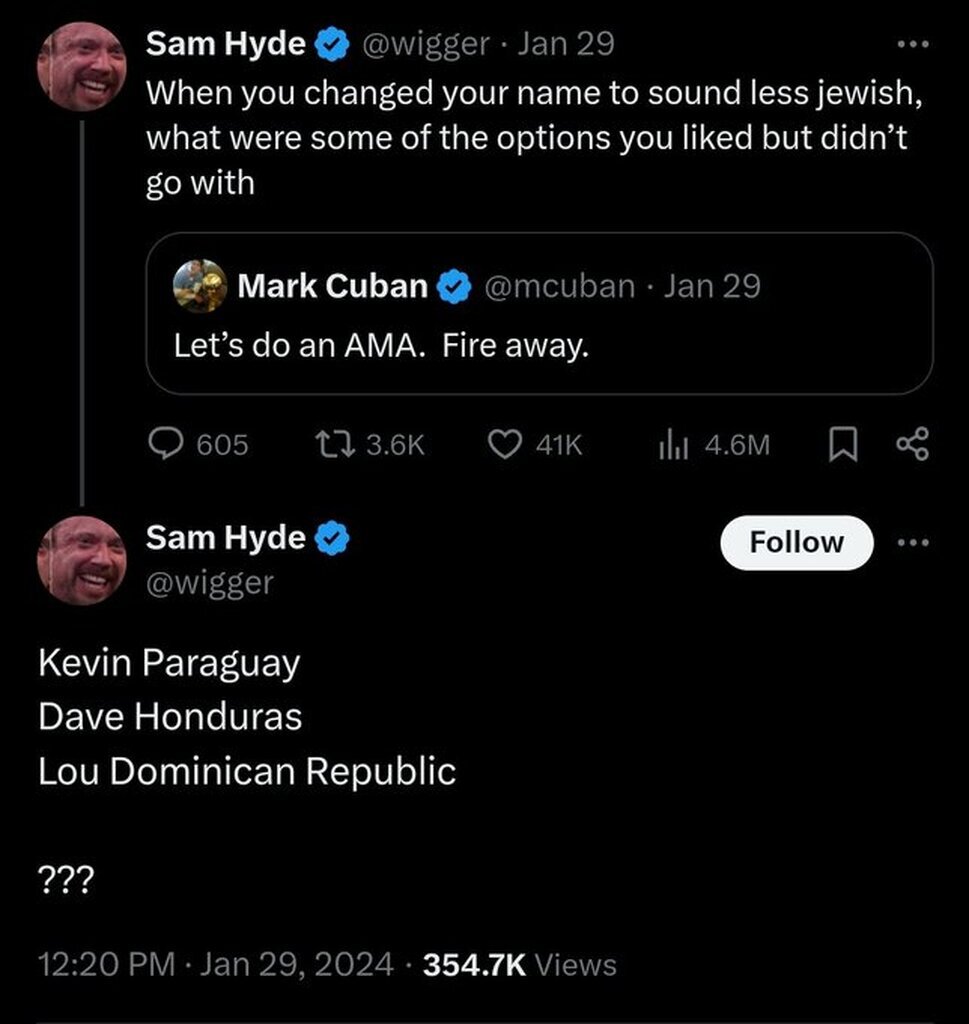Click the Mark Cuban display name
969x1024 pixels.
click(x=332, y=287)
